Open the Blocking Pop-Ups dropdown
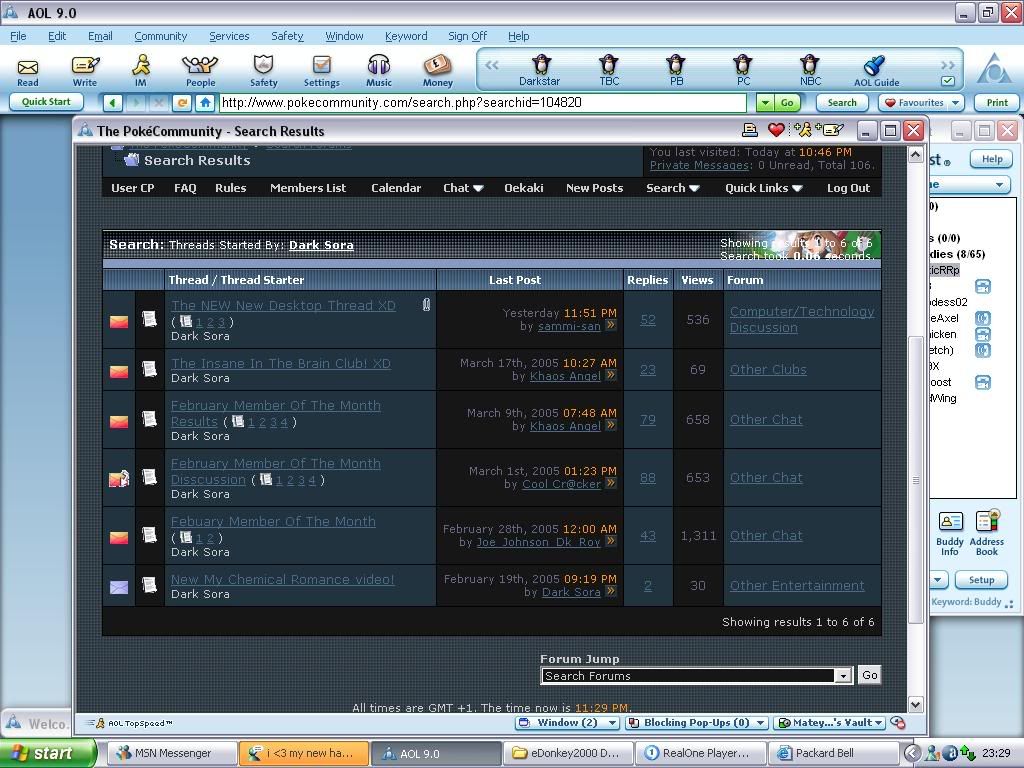 click(x=696, y=722)
